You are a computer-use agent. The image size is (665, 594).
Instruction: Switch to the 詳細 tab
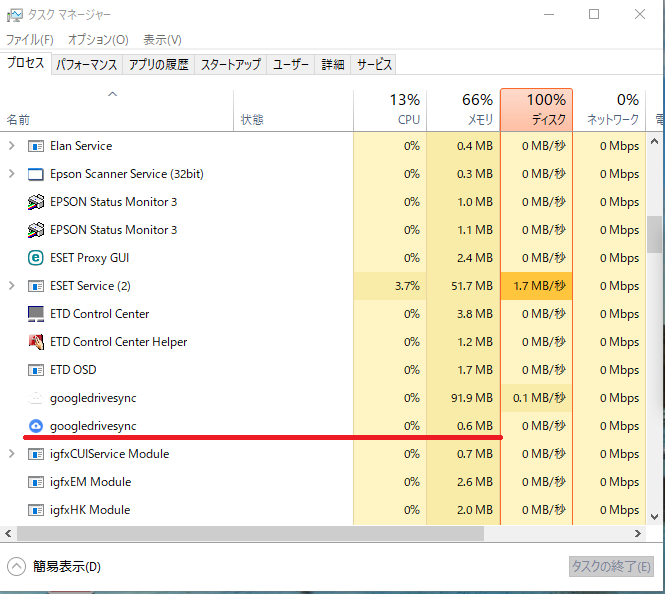pyautogui.click(x=333, y=65)
